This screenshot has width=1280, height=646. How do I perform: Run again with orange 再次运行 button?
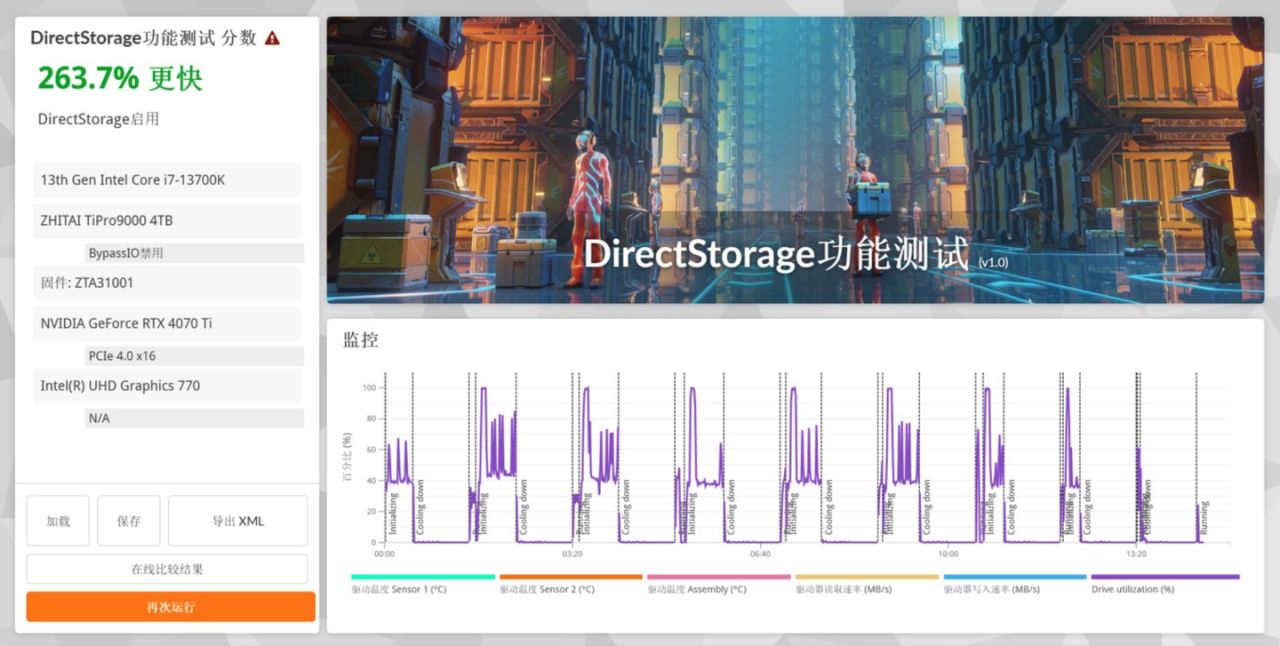click(x=171, y=607)
